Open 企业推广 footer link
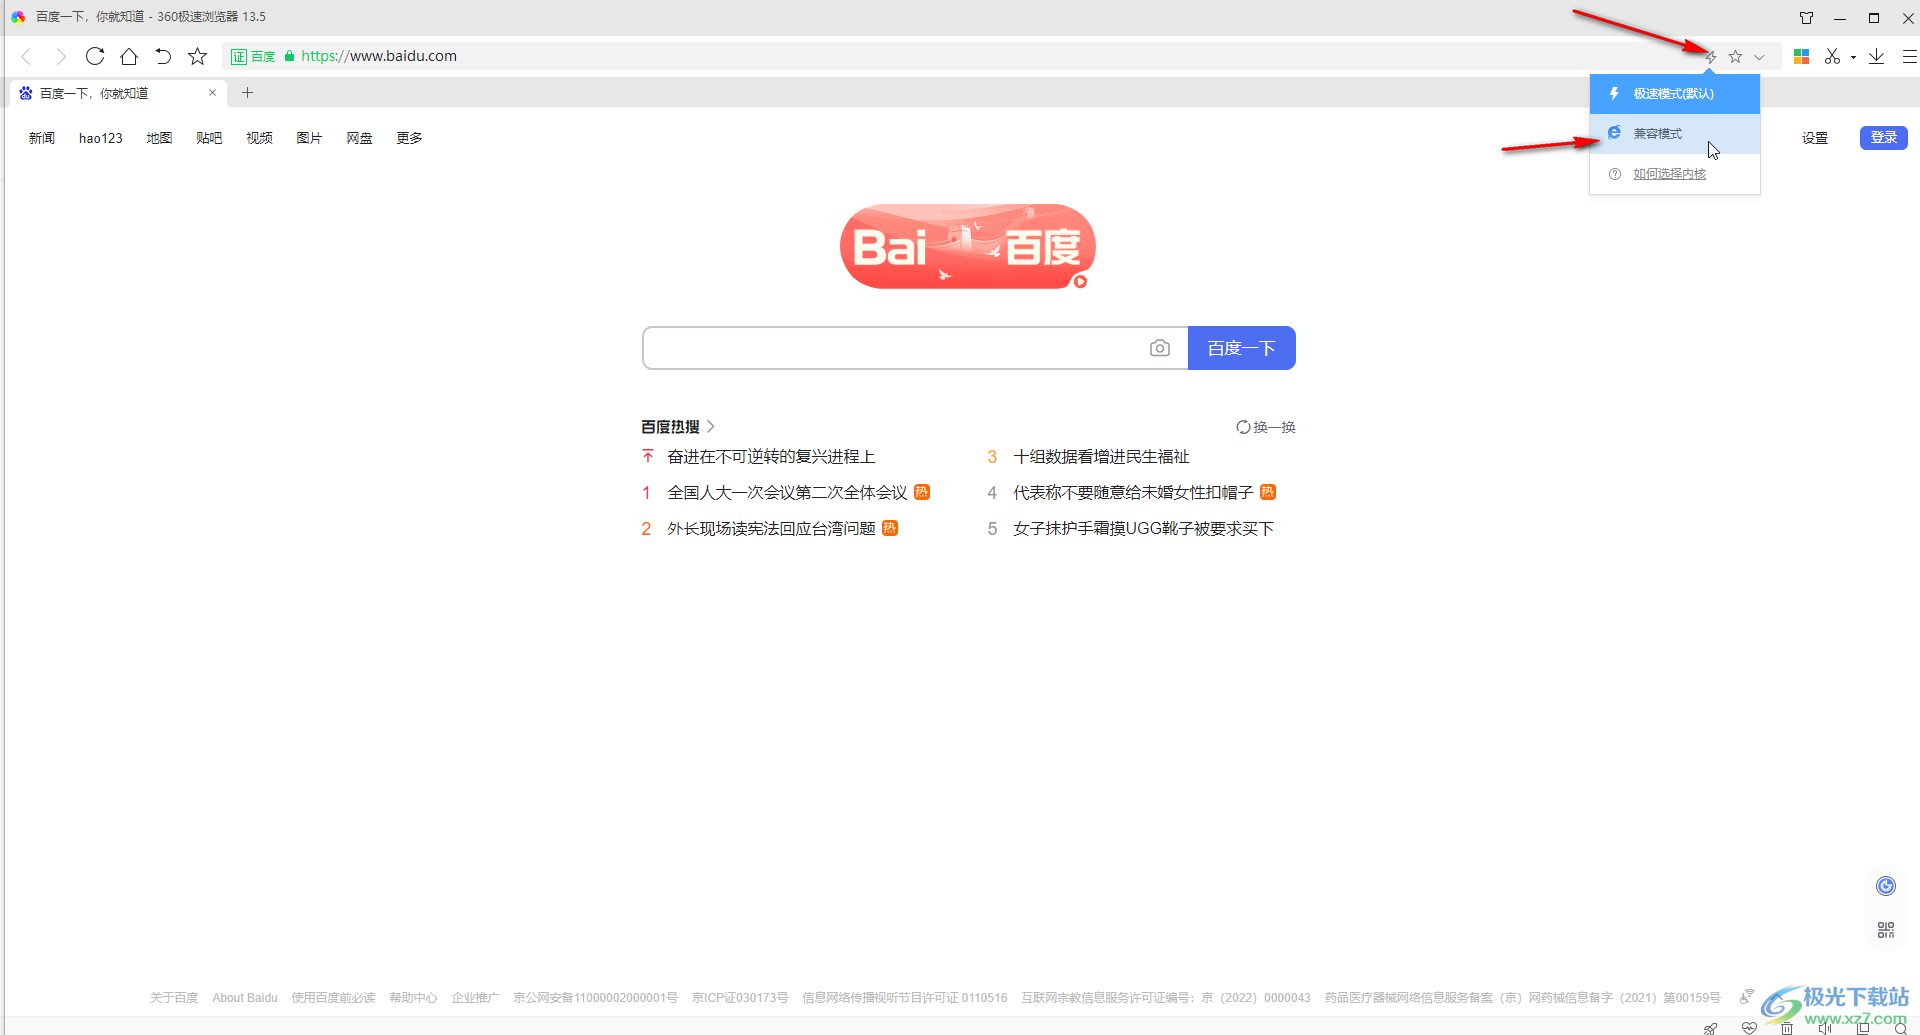Screen dimensions: 1920x1035 click(x=475, y=998)
